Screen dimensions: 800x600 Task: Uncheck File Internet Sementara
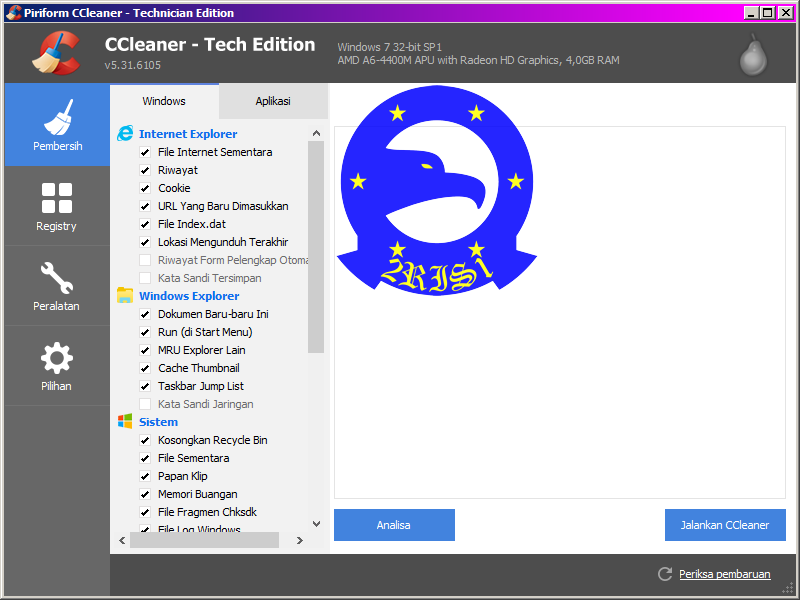coord(145,152)
